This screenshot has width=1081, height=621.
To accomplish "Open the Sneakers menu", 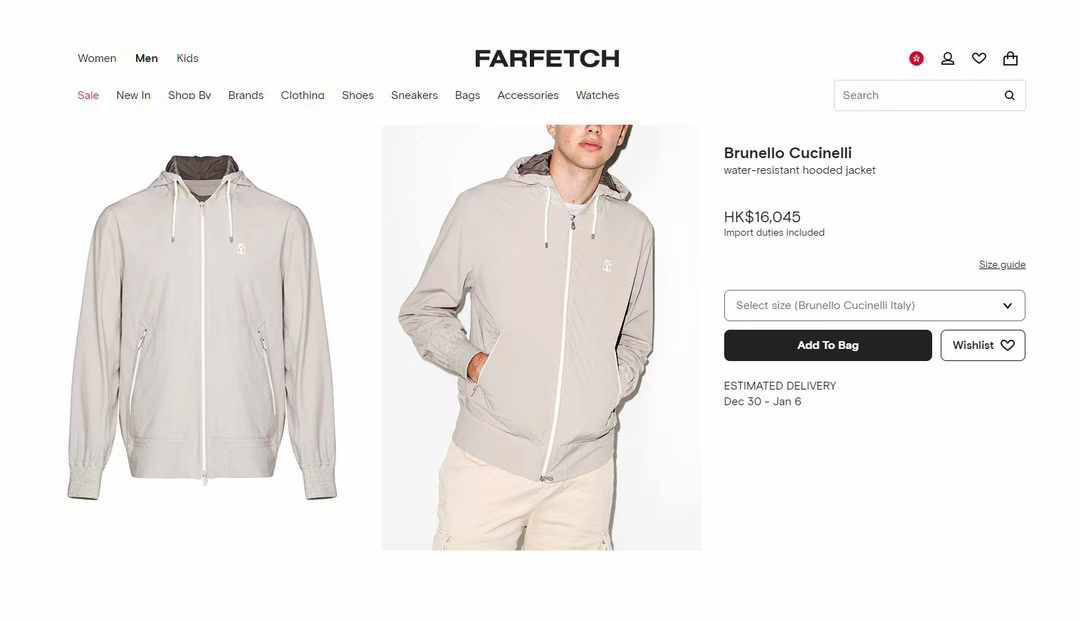I will [x=414, y=95].
